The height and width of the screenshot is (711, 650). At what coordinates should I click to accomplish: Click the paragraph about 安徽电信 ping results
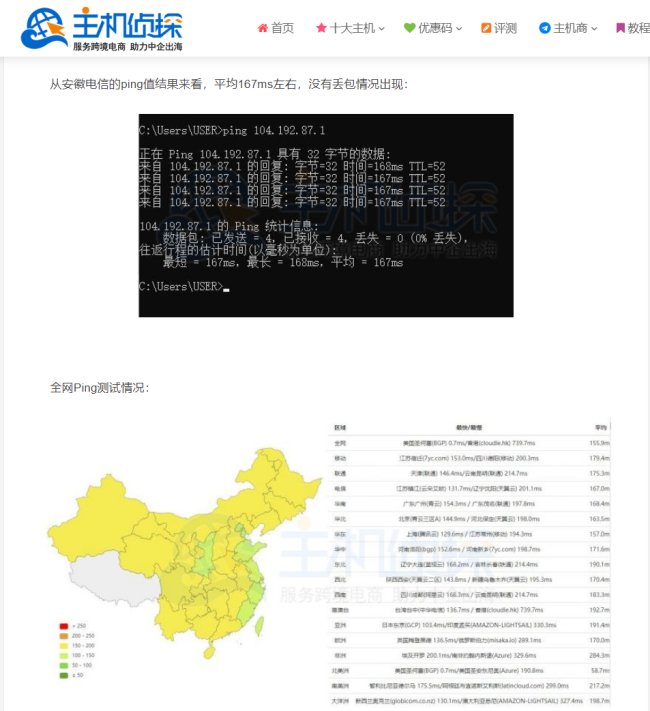[x=229, y=84]
